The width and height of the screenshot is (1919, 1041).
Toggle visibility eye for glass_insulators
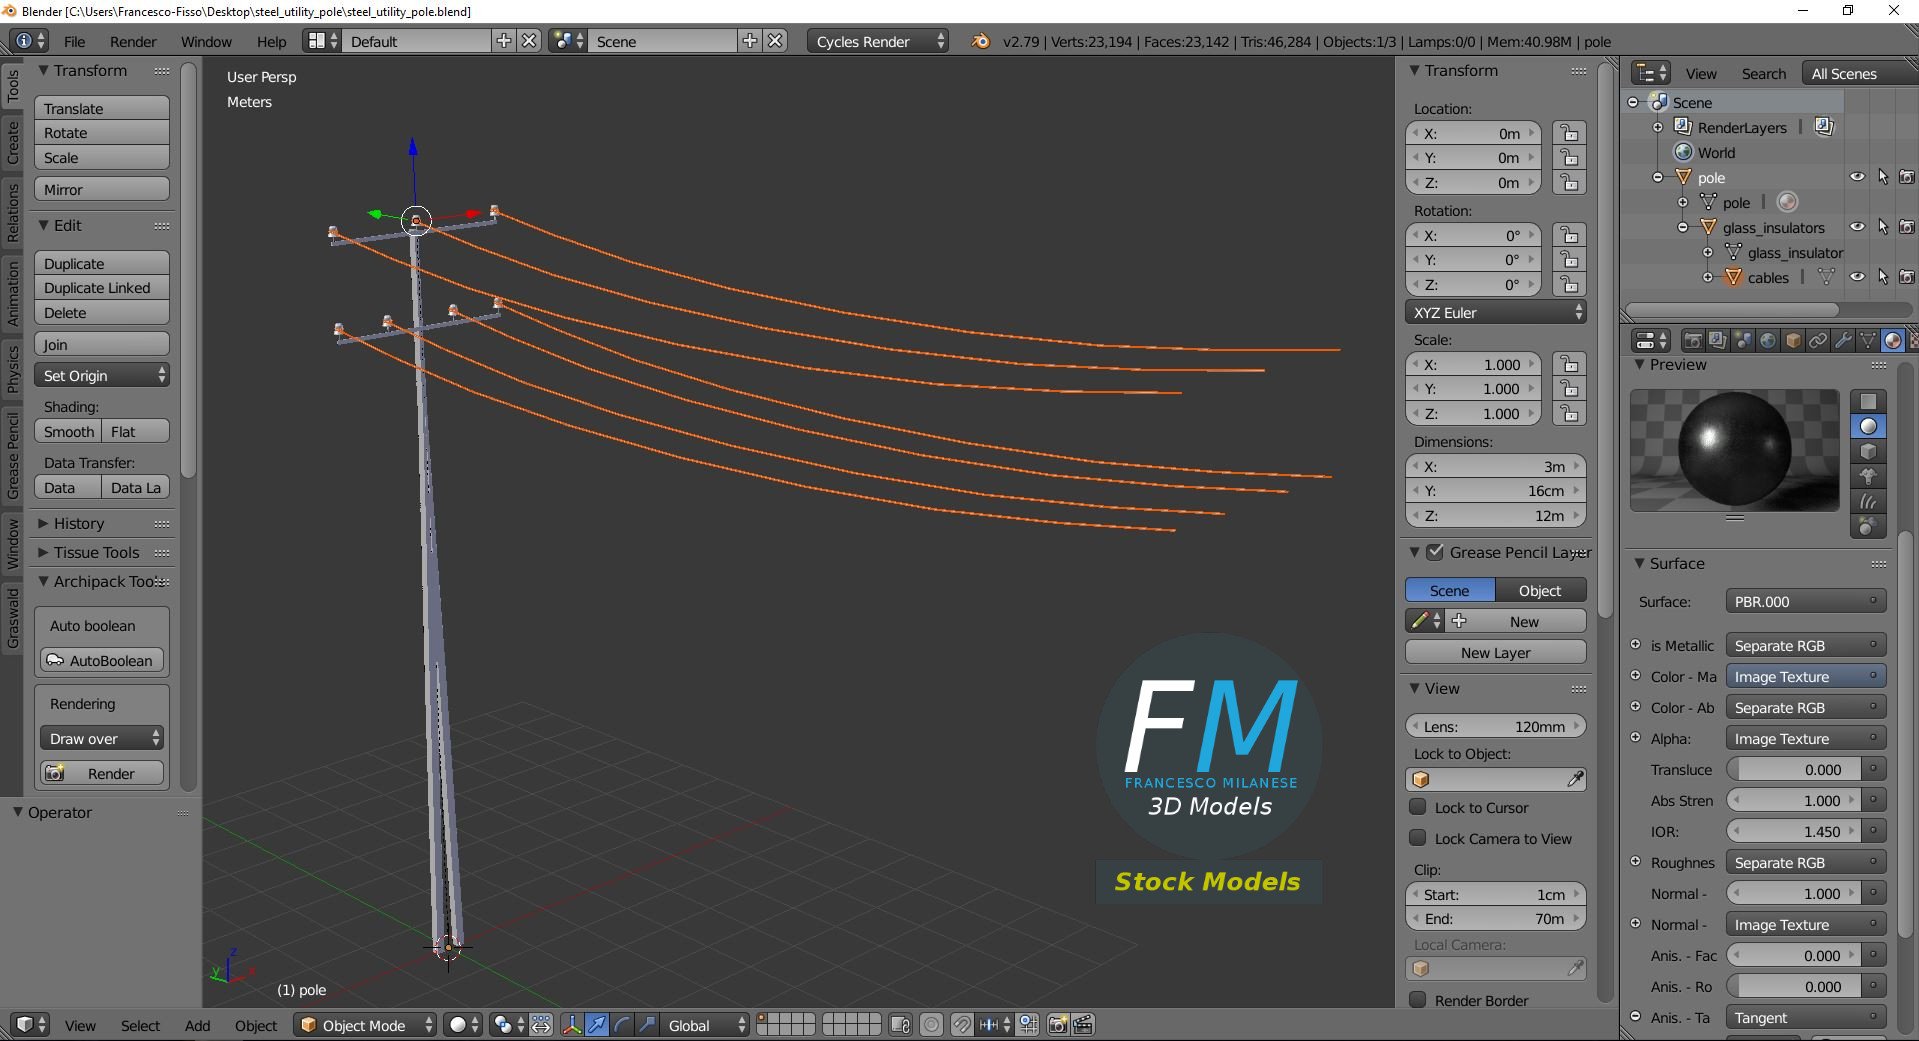pyautogui.click(x=1857, y=227)
